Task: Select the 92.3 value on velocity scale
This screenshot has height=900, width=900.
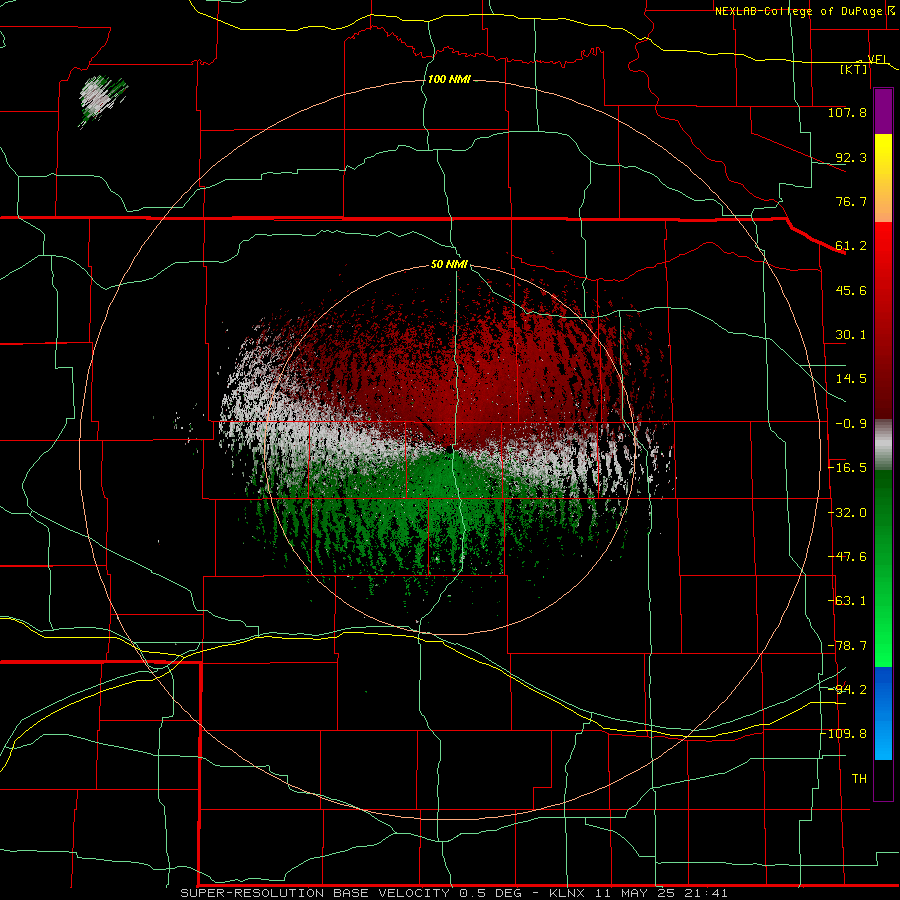Action: tap(851, 157)
